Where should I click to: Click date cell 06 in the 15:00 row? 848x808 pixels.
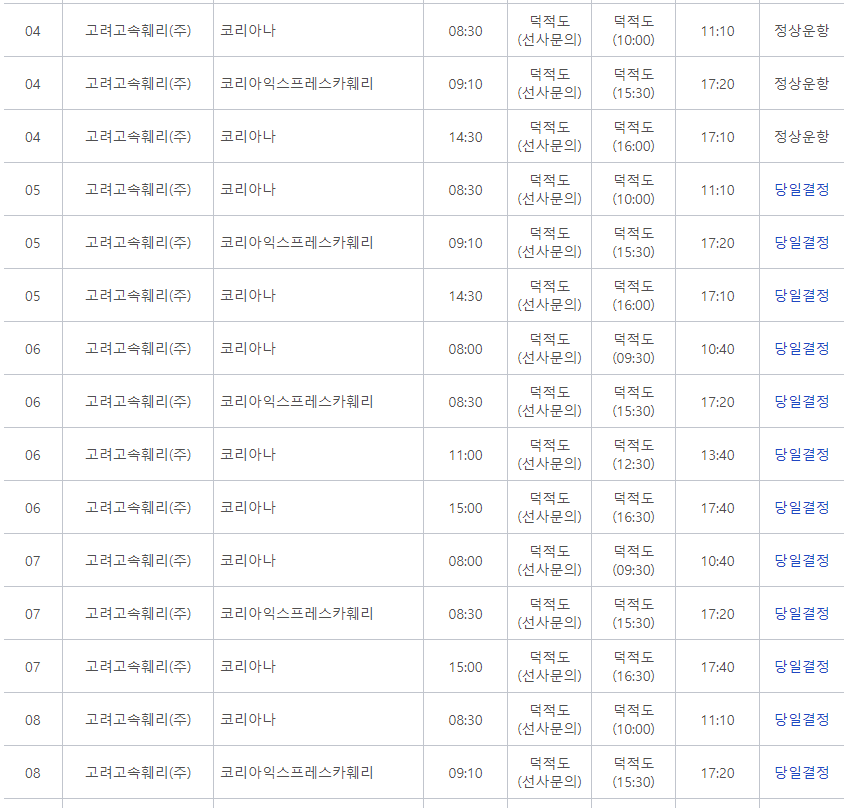pos(32,508)
